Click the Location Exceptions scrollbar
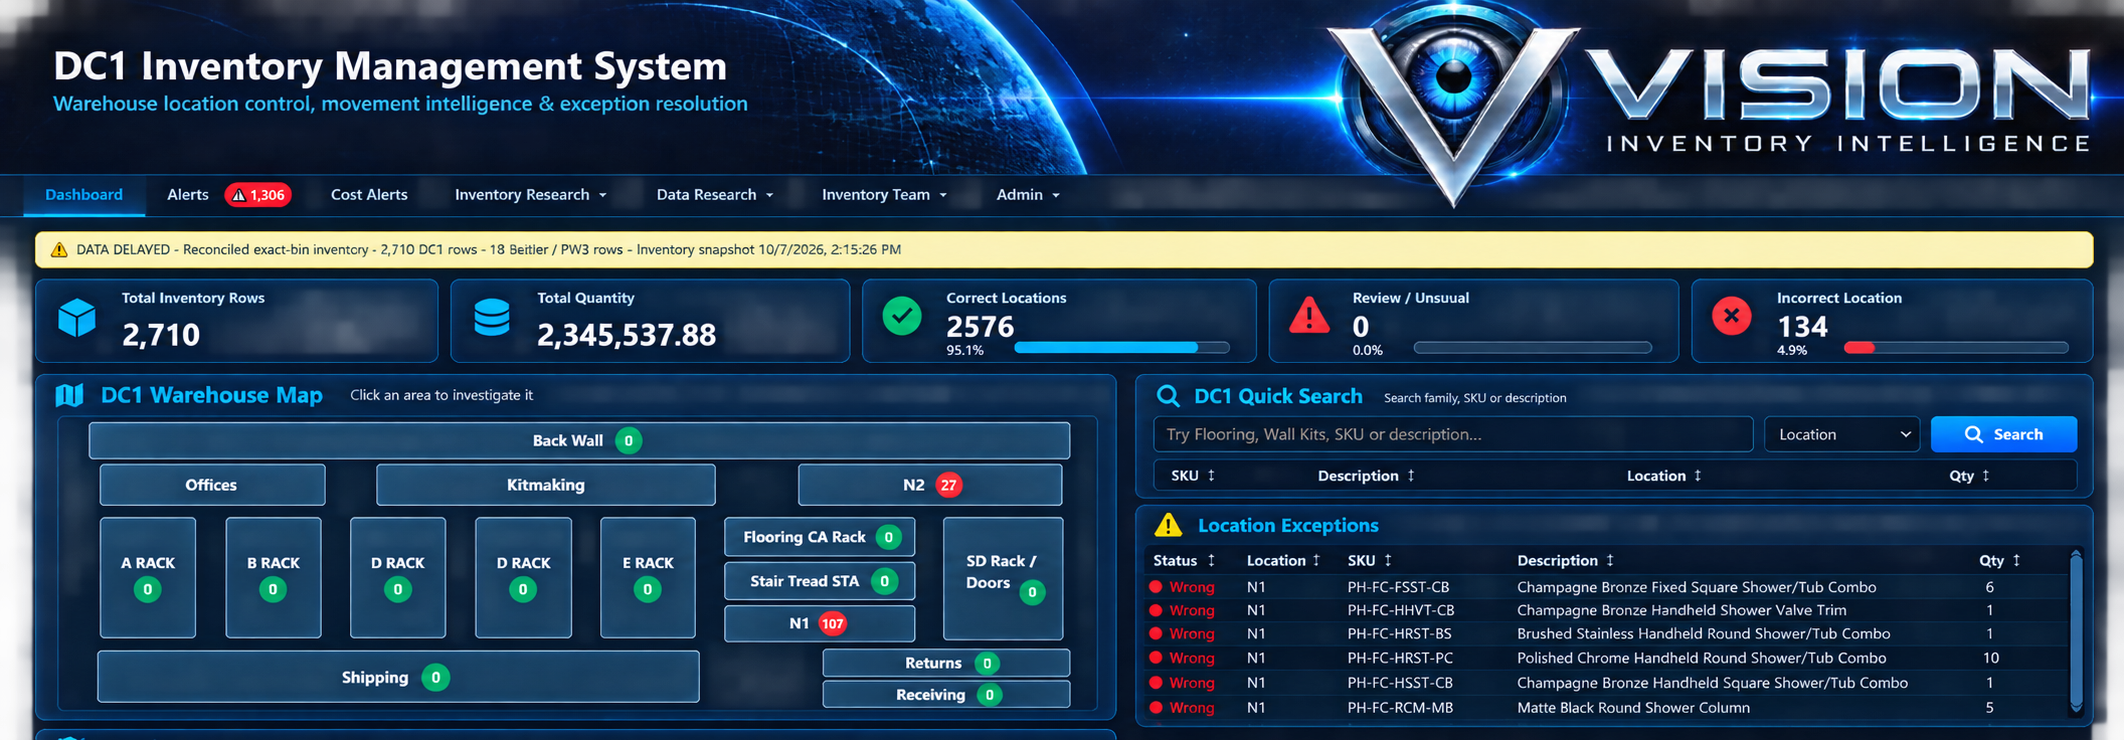 2076,632
